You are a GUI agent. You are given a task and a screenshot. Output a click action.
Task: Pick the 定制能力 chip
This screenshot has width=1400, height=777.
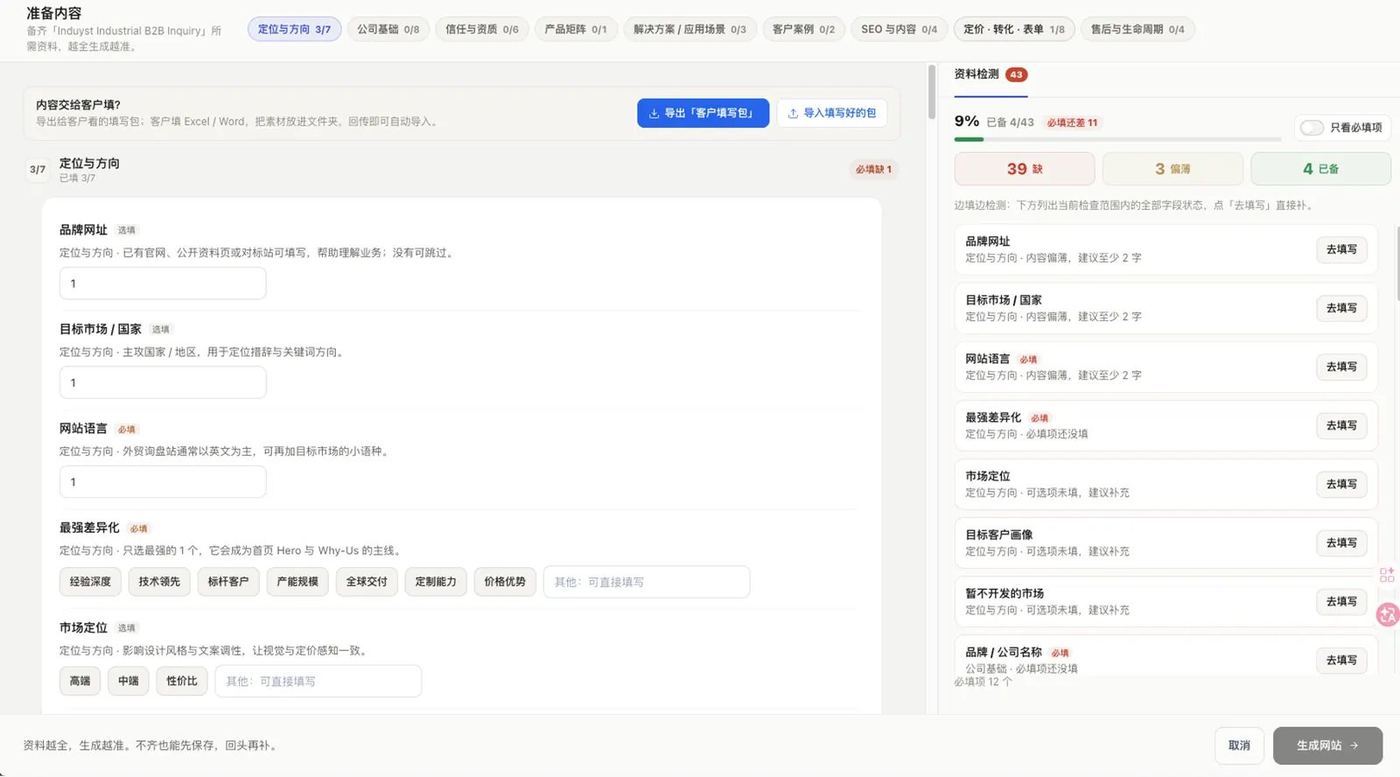[x=436, y=582]
